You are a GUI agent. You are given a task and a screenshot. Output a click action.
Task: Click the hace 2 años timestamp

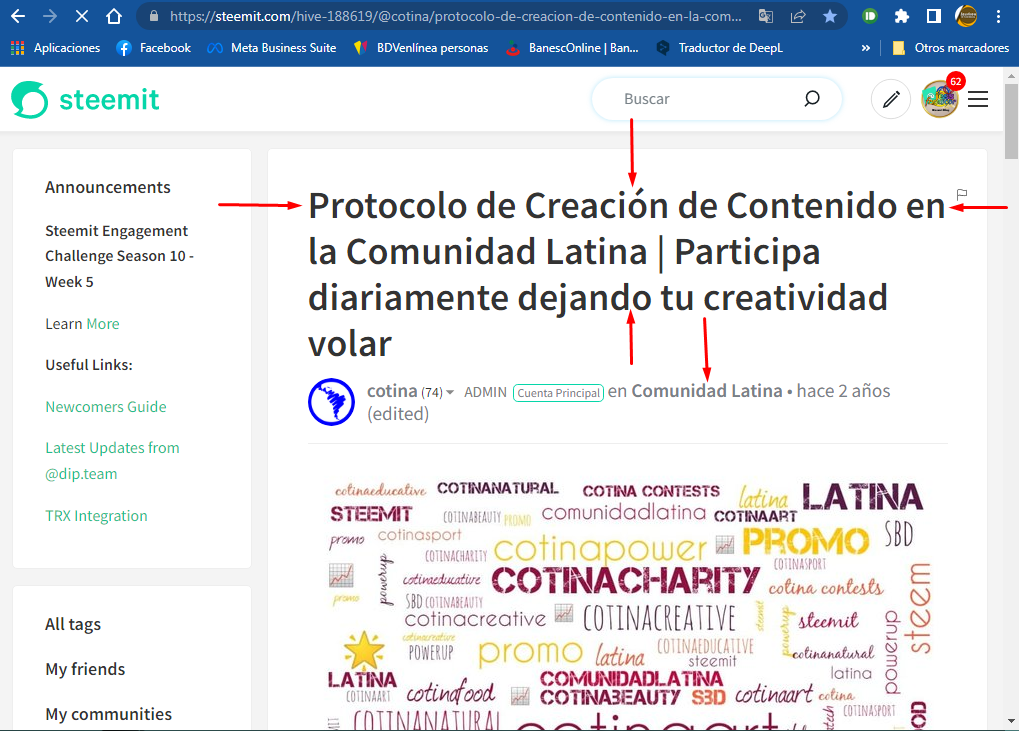(x=844, y=391)
